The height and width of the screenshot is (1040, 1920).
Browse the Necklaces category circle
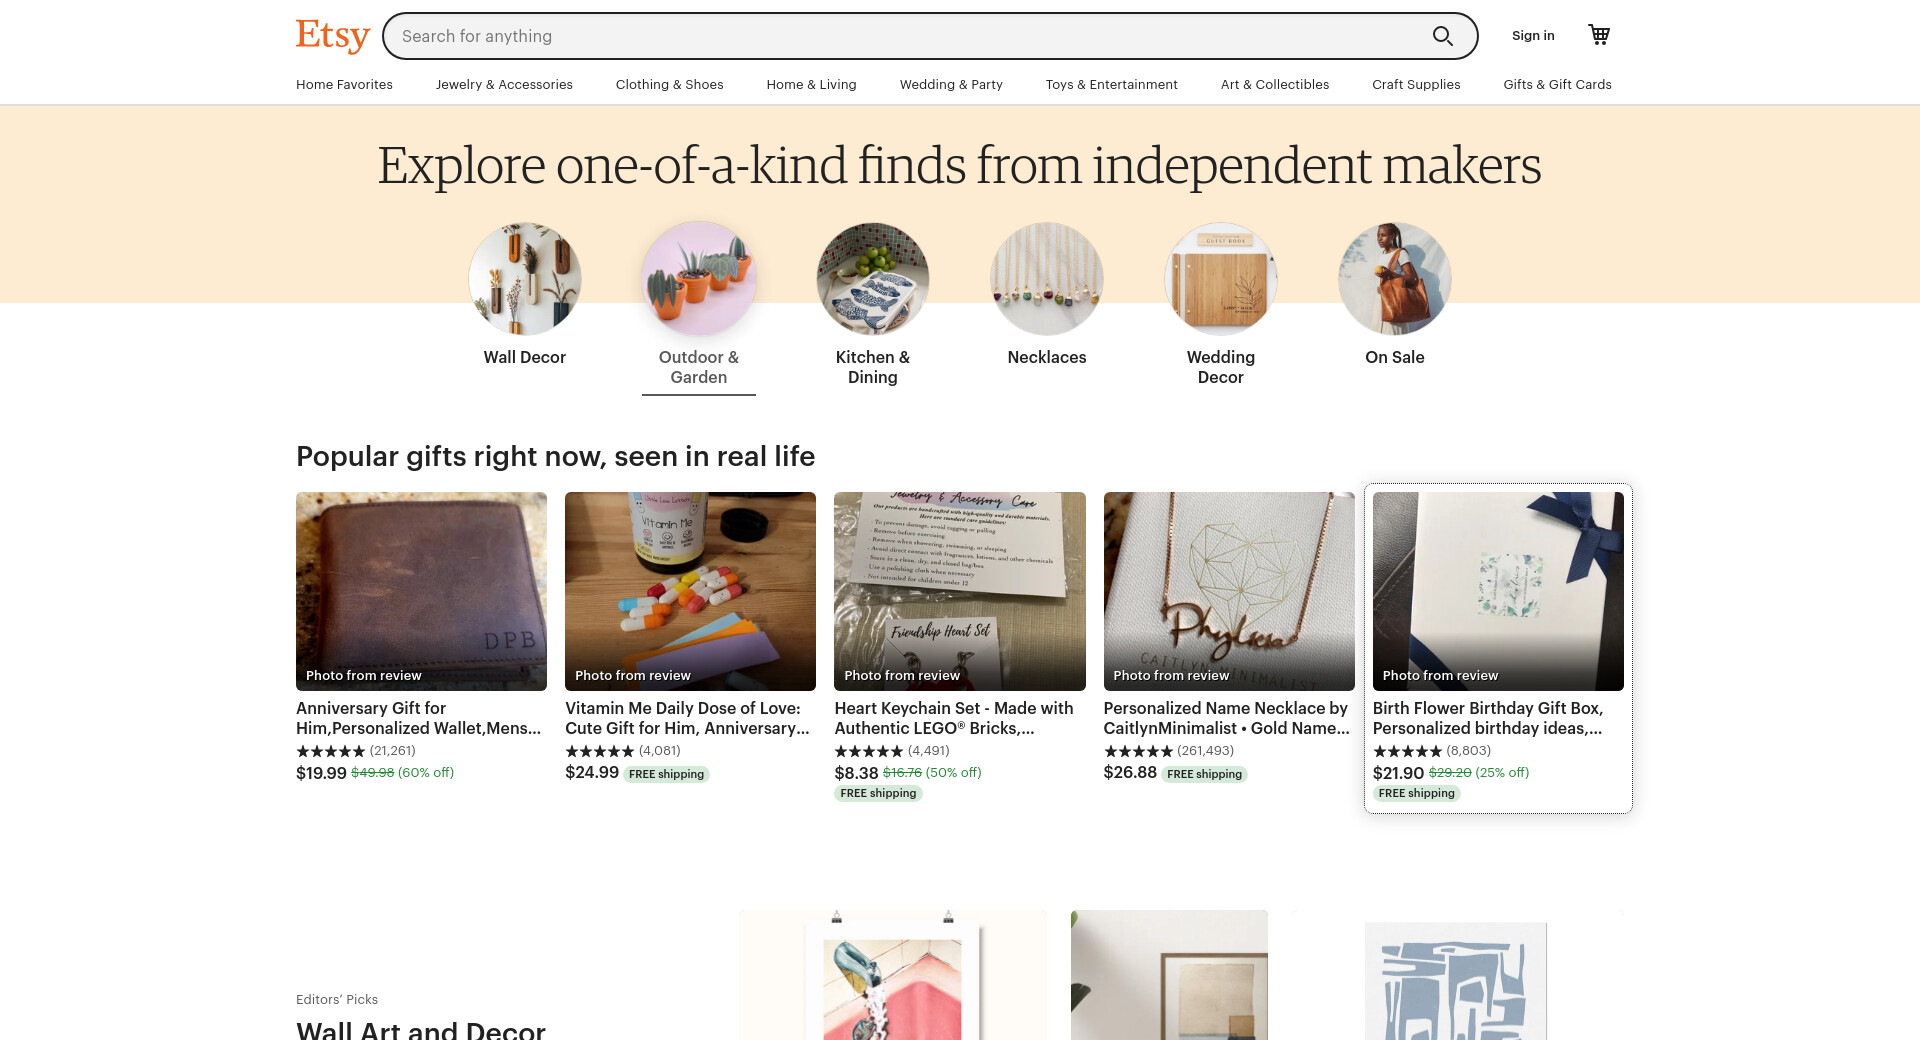[1047, 279]
